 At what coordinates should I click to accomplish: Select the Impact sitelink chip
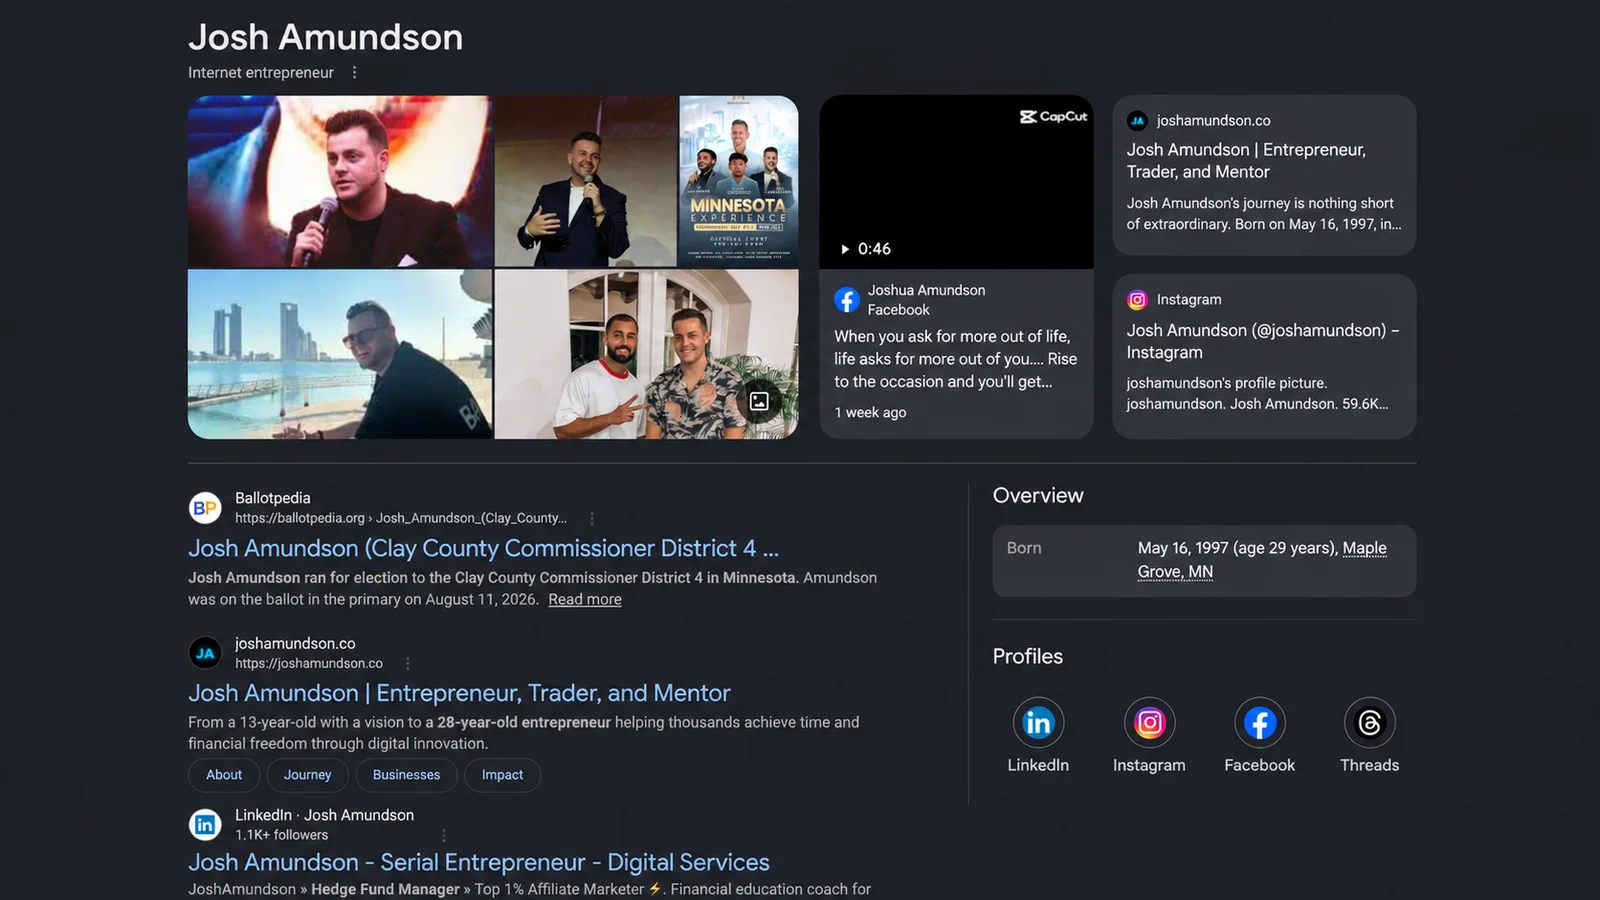pos(502,775)
